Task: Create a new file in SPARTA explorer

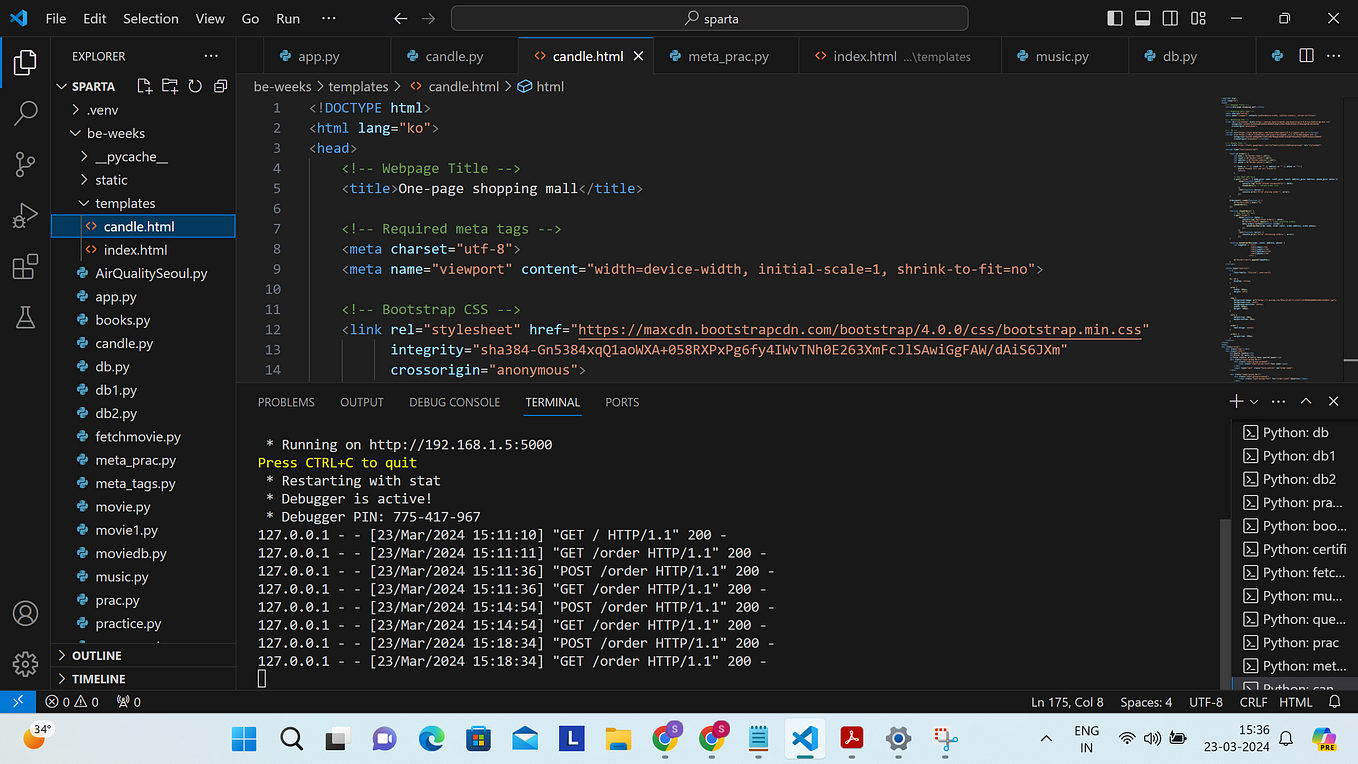Action: coord(144,86)
